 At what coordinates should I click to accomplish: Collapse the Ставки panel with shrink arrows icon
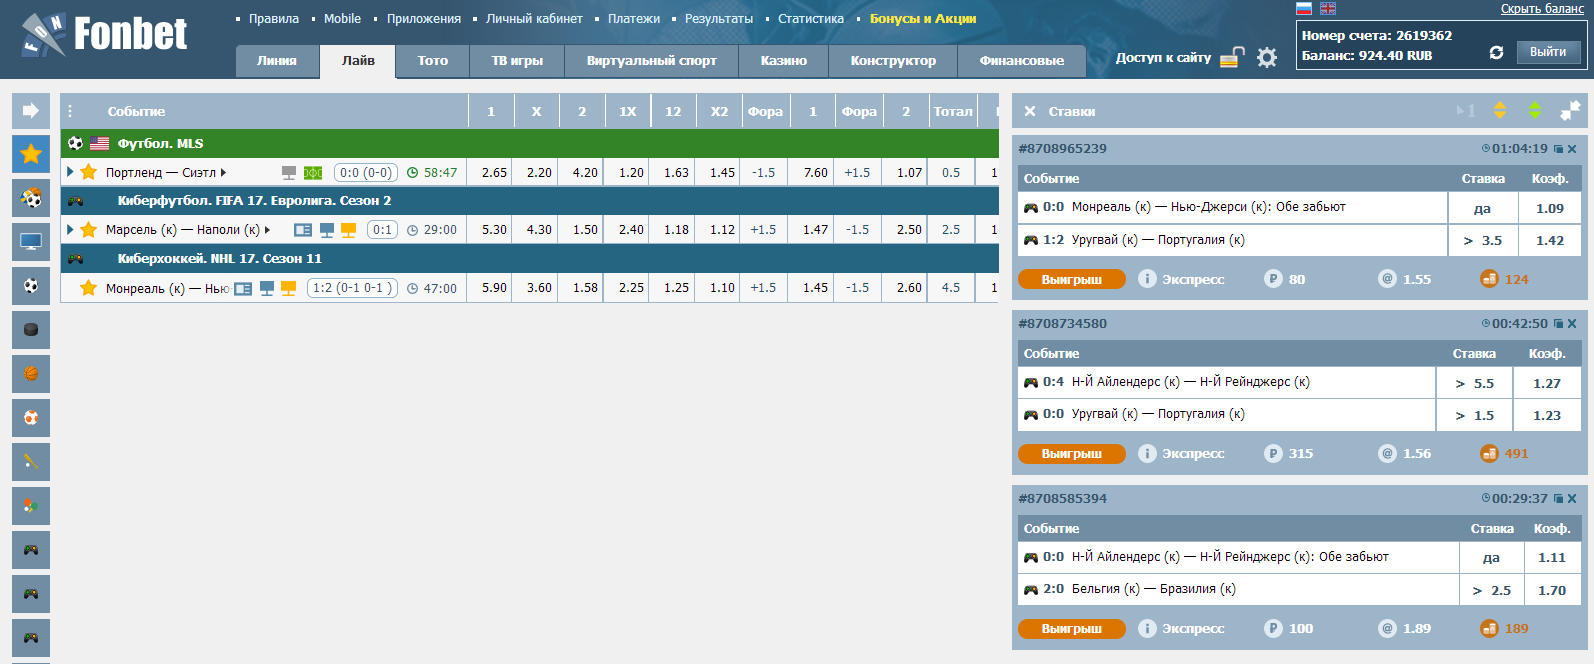coord(1570,110)
